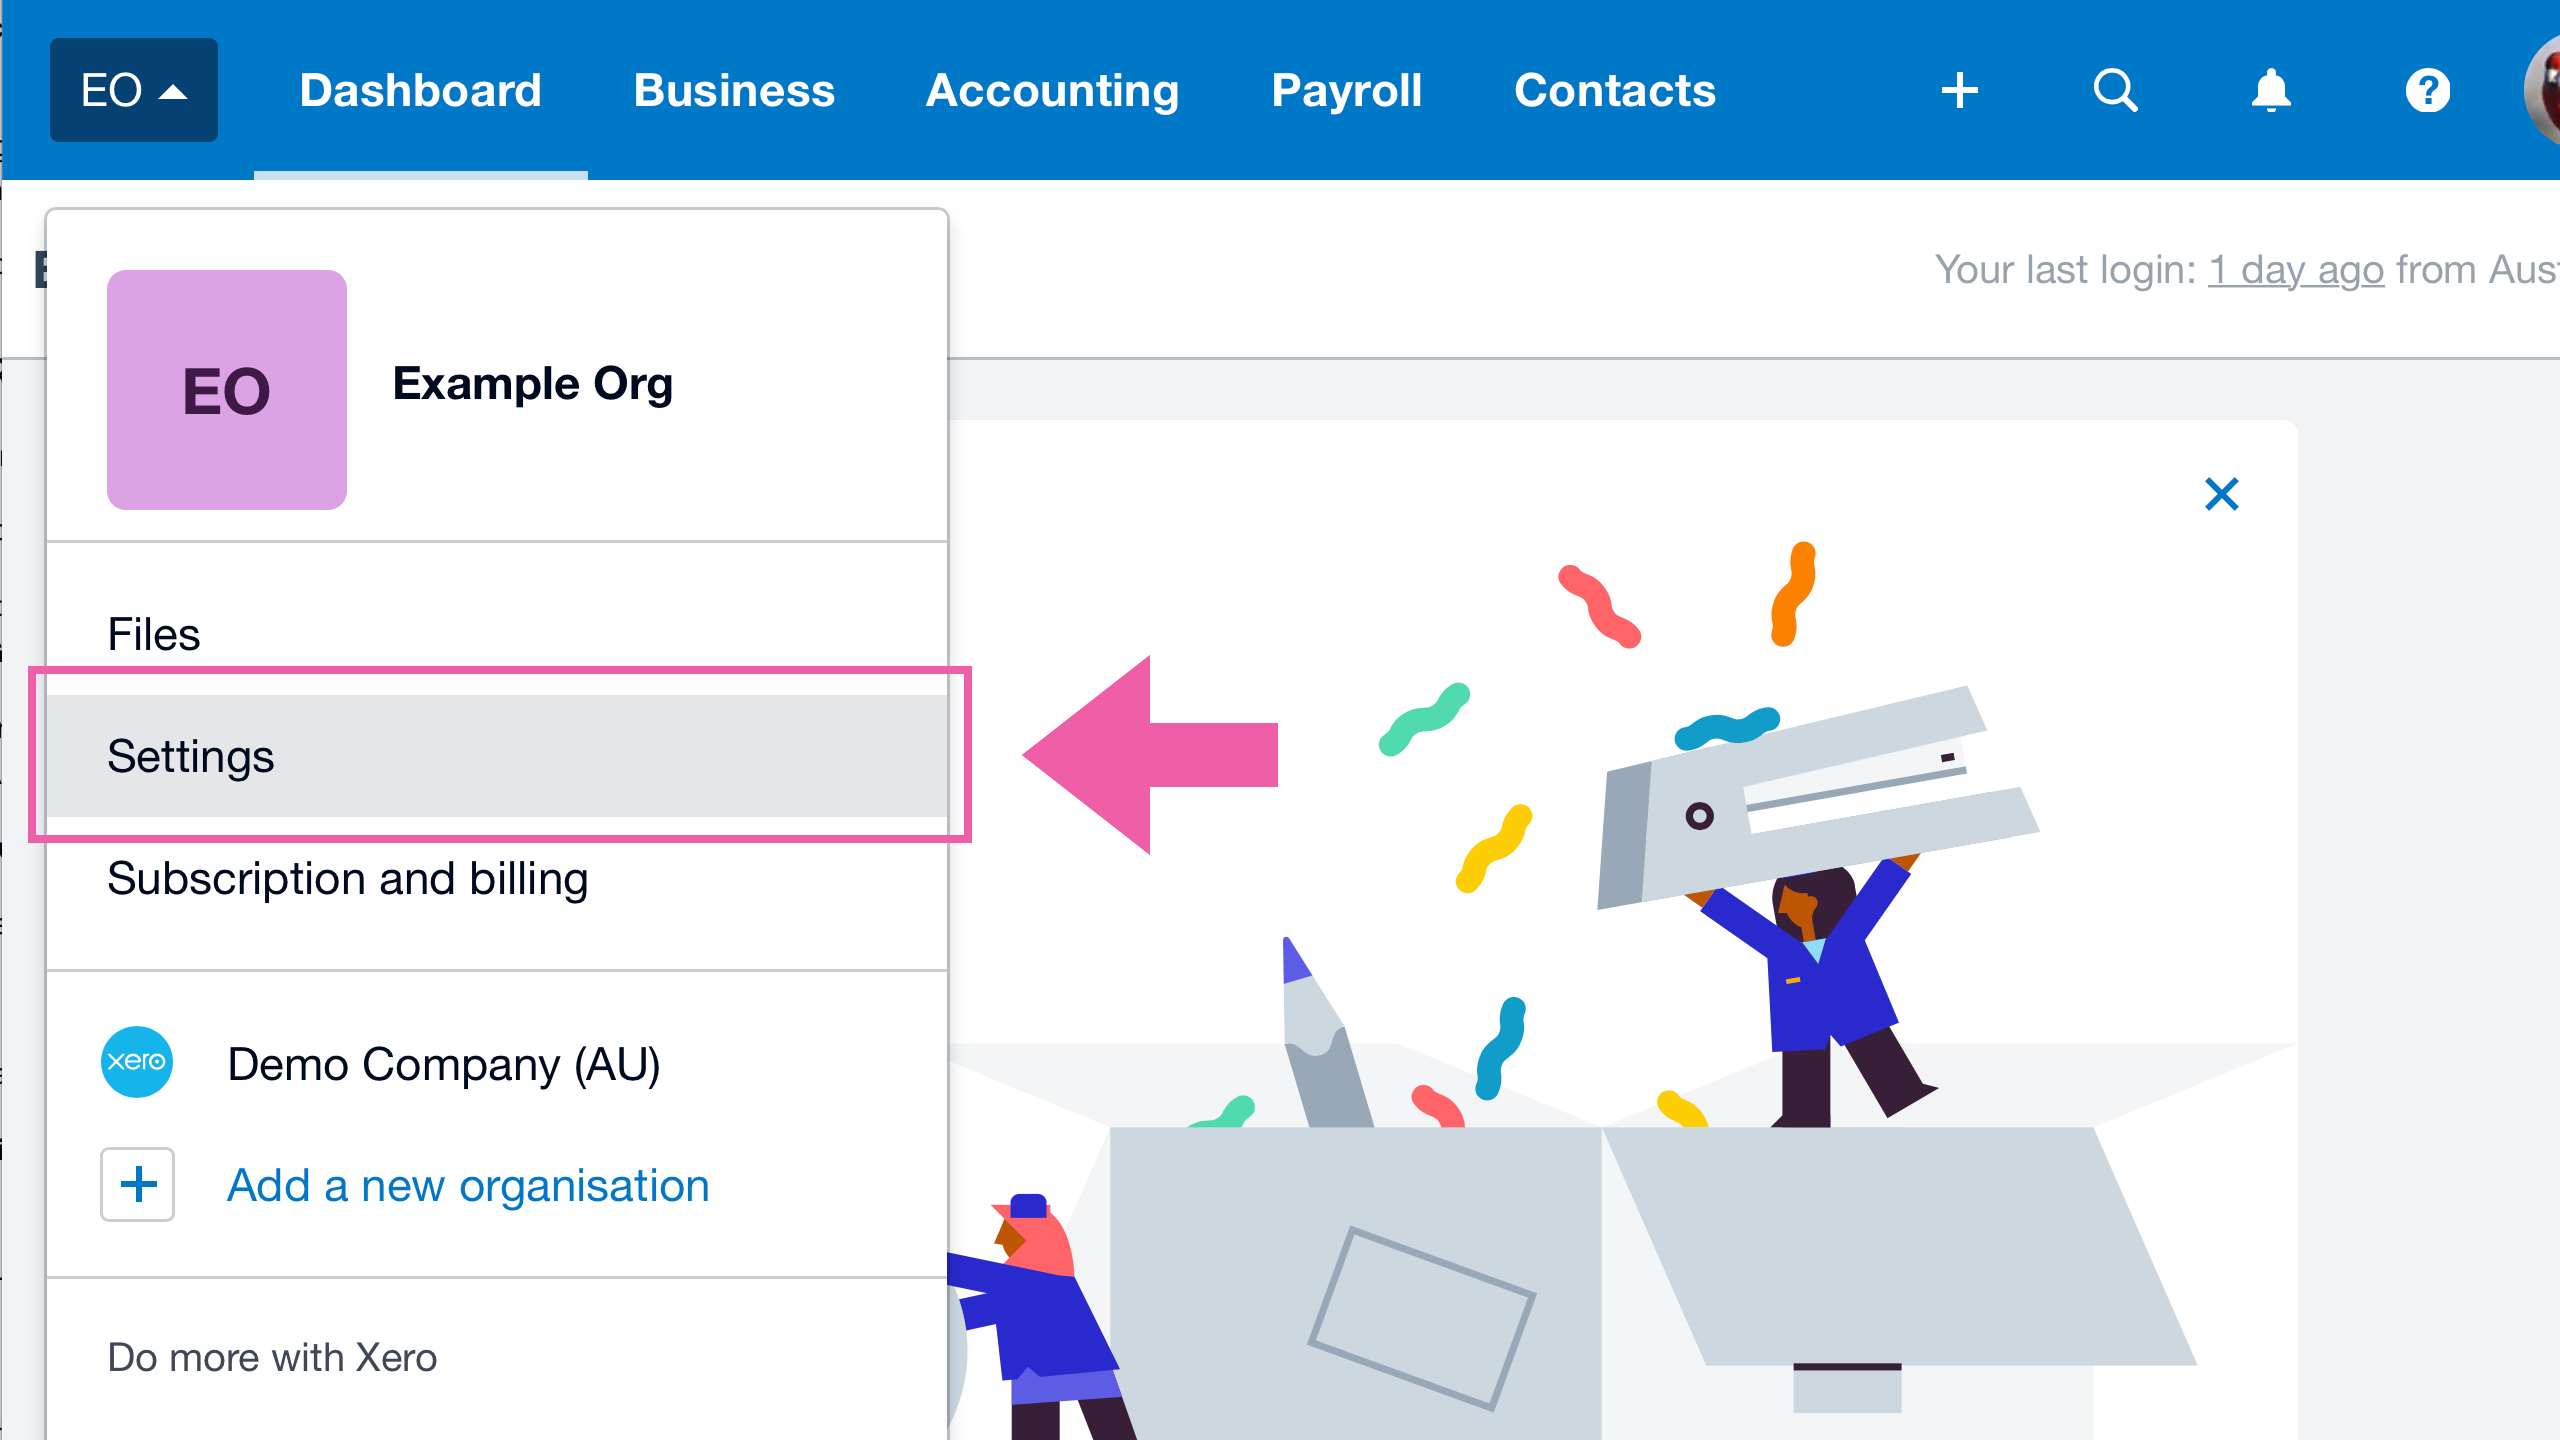Collapse the EO organisation dropdown

point(134,90)
